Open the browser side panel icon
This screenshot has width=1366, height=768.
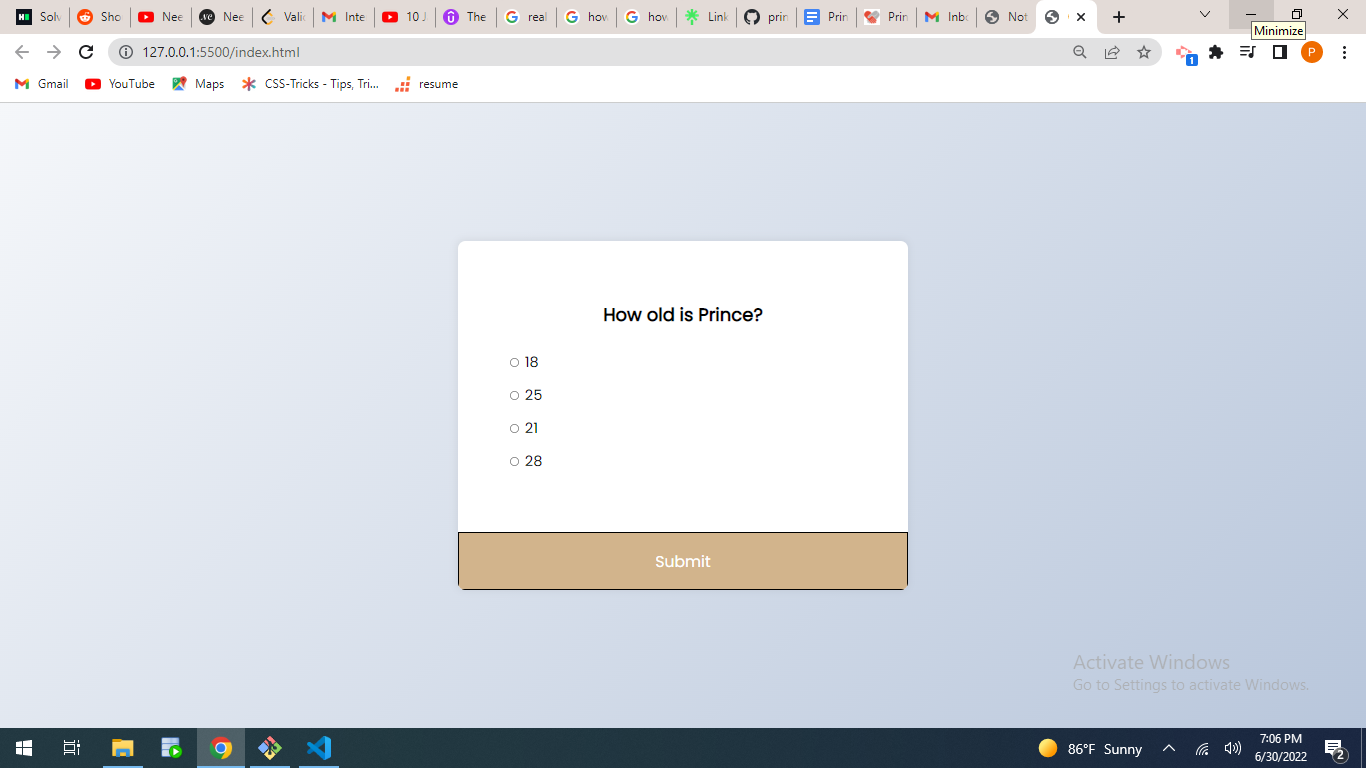1279,52
